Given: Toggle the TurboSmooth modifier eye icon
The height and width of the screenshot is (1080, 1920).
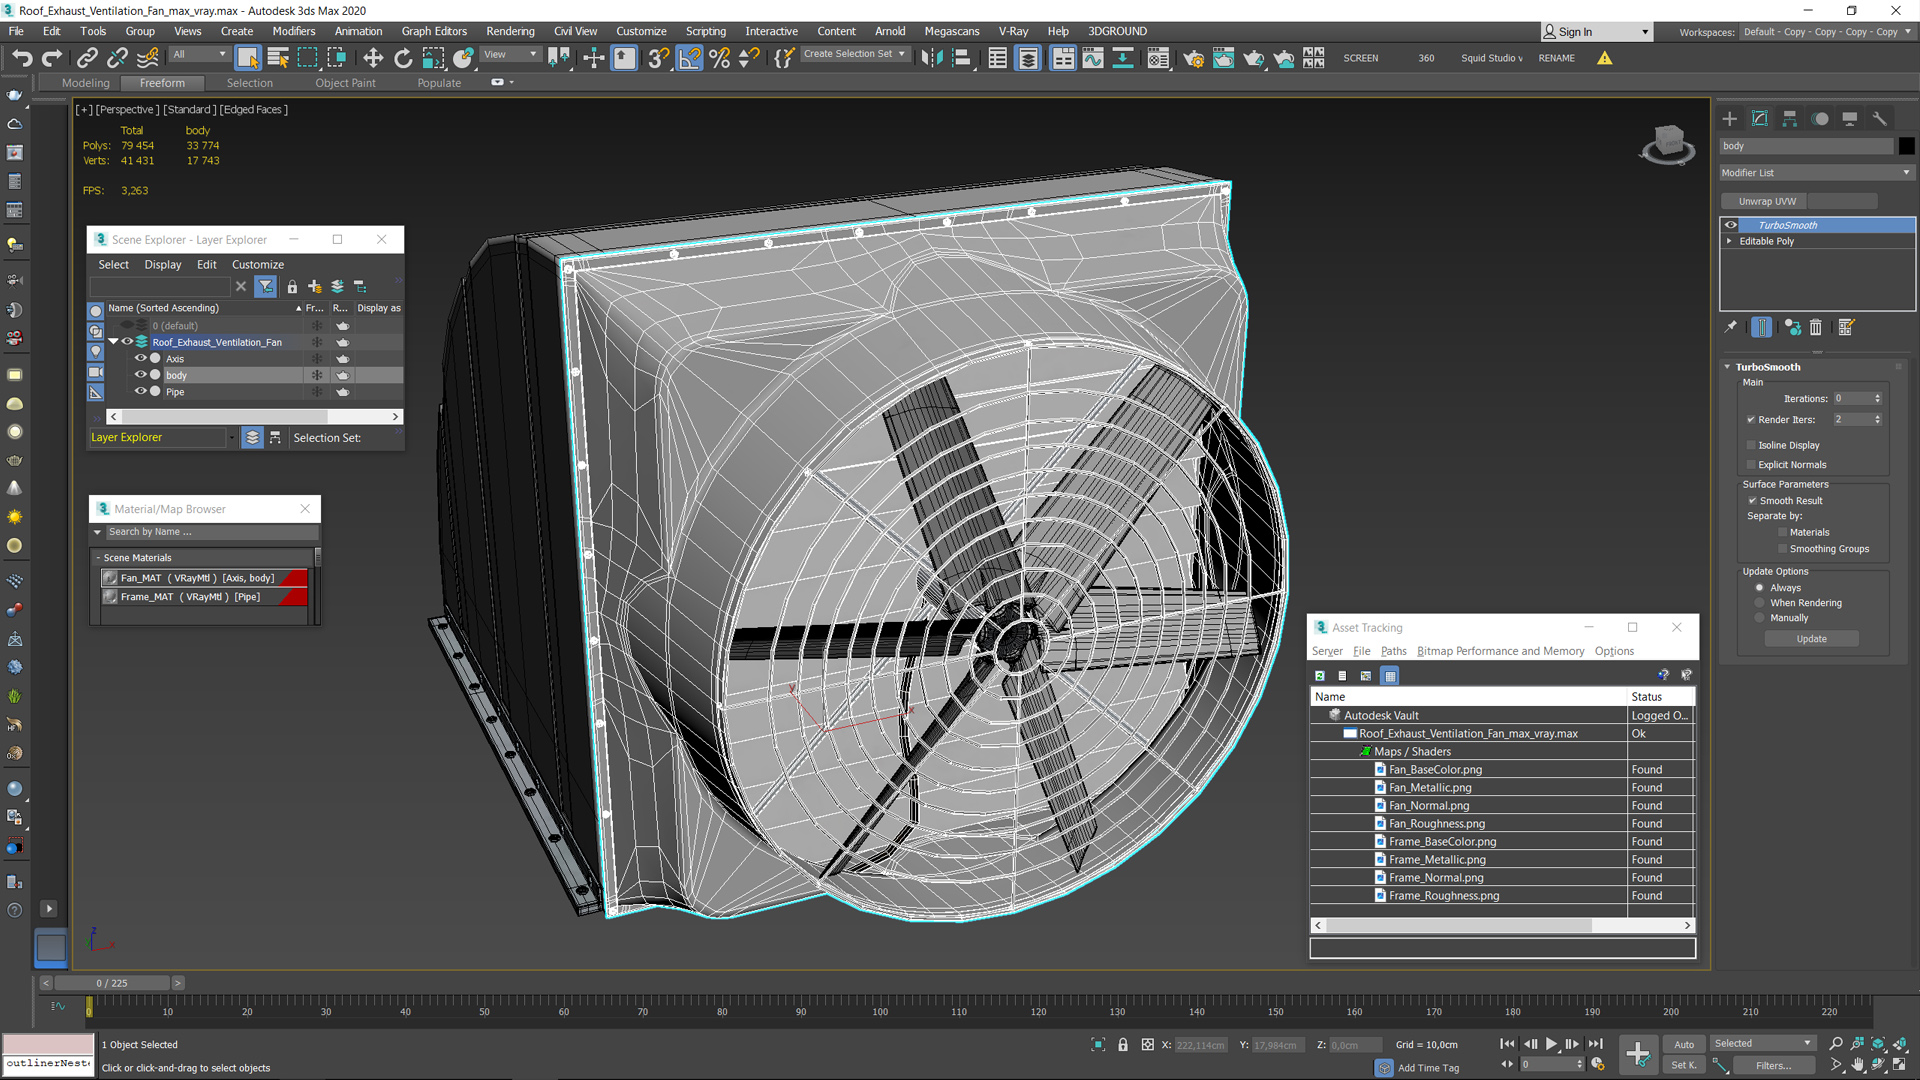Looking at the screenshot, I should click(x=1731, y=225).
